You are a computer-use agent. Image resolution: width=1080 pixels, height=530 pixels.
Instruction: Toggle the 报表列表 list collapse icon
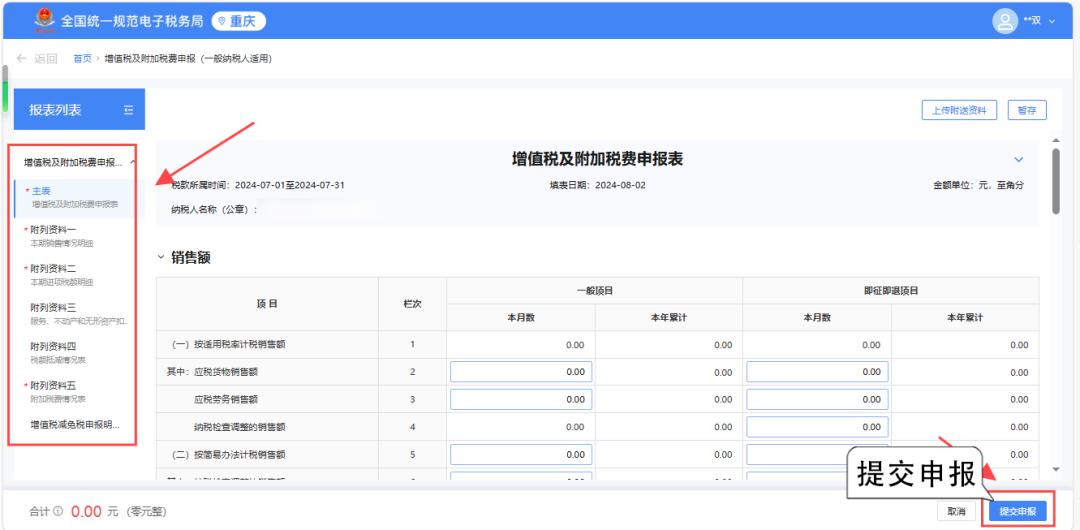(127, 110)
